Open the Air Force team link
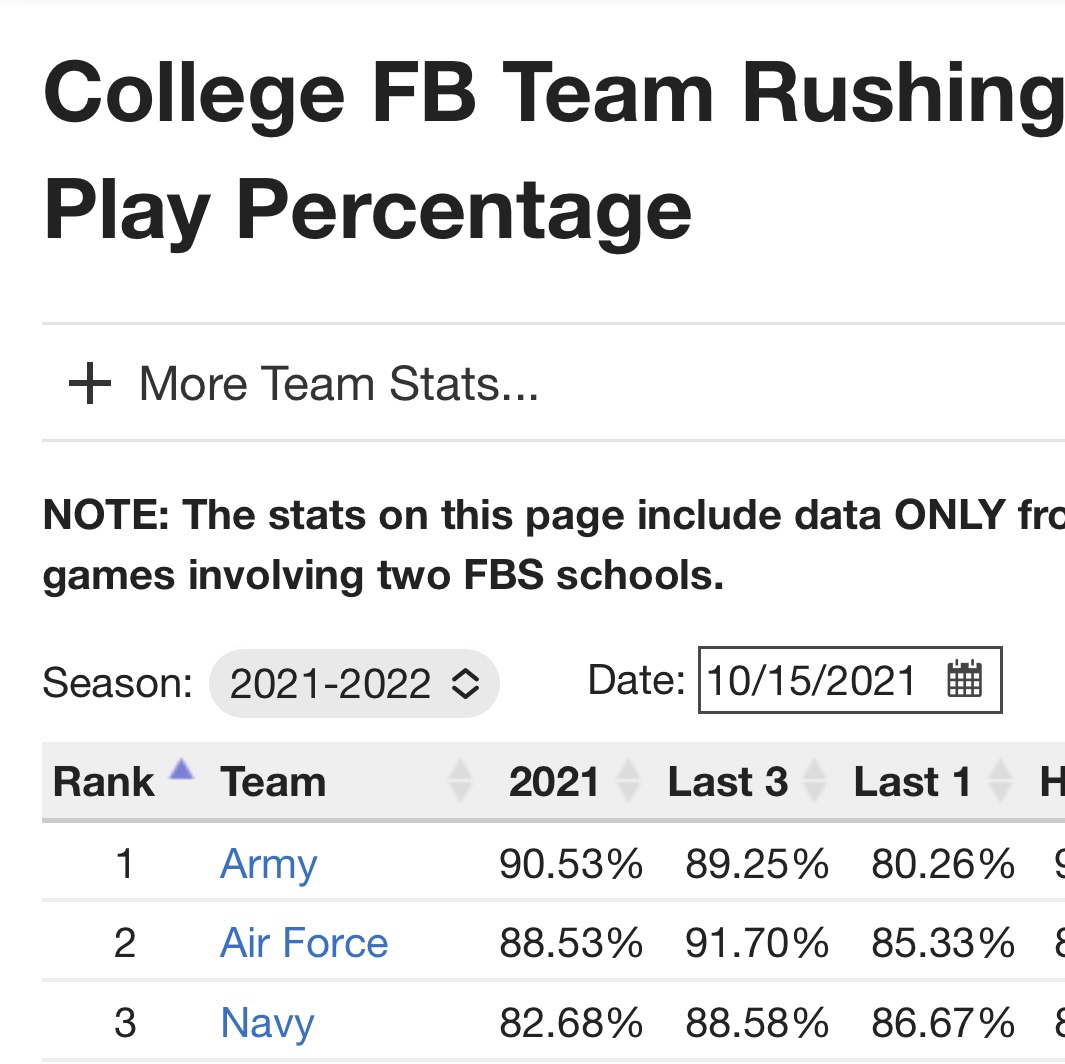 pos(304,943)
